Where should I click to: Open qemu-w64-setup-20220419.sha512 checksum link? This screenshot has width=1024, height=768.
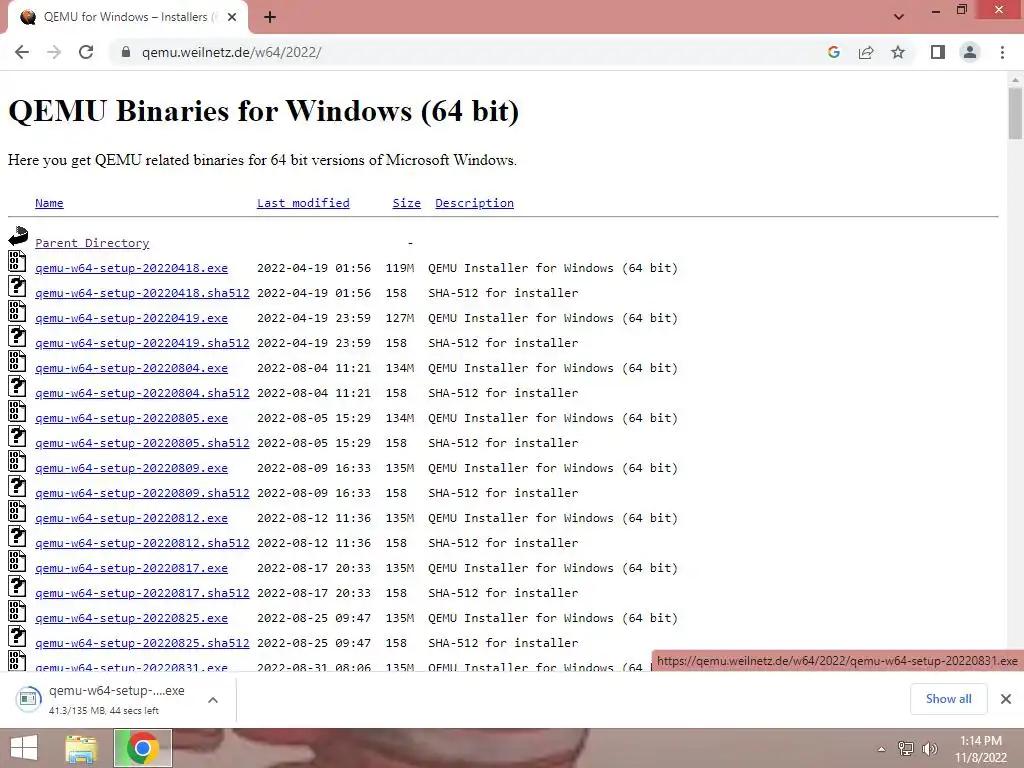tap(142, 343)
